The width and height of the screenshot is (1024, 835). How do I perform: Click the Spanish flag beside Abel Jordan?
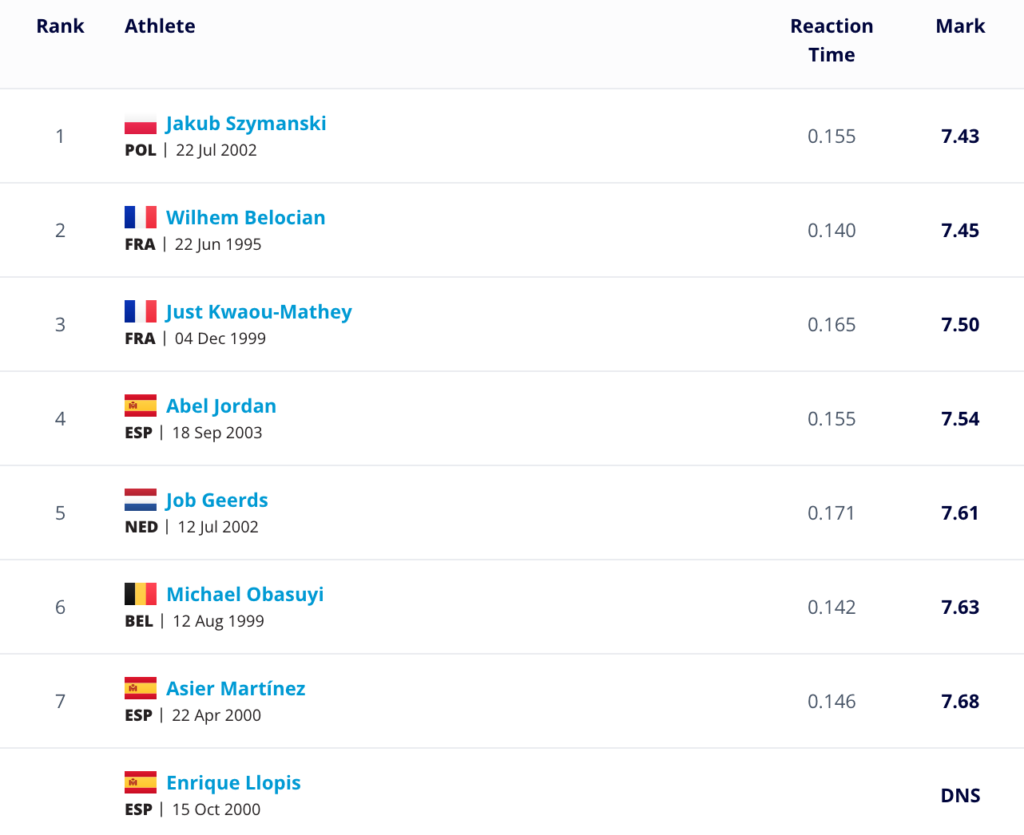[x=140, y=406]
